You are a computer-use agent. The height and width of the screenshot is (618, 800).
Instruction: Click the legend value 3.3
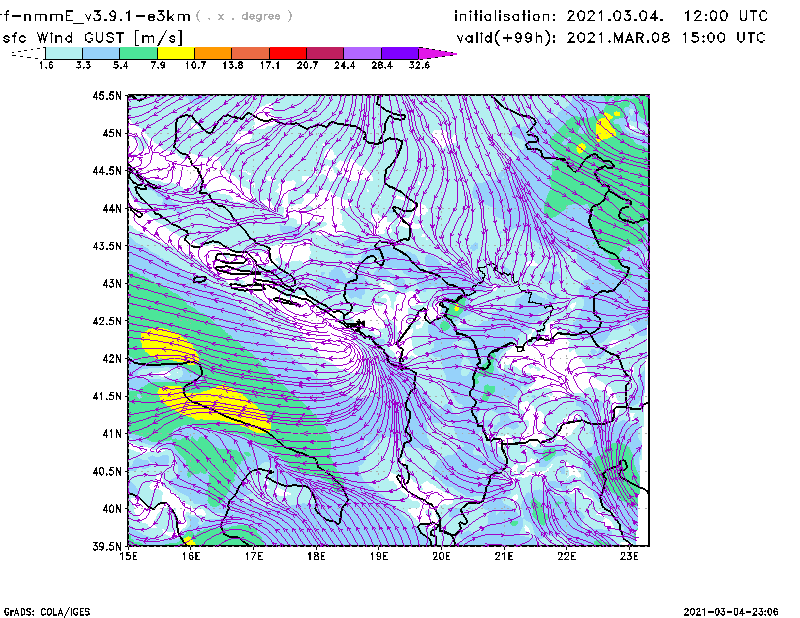83,65
